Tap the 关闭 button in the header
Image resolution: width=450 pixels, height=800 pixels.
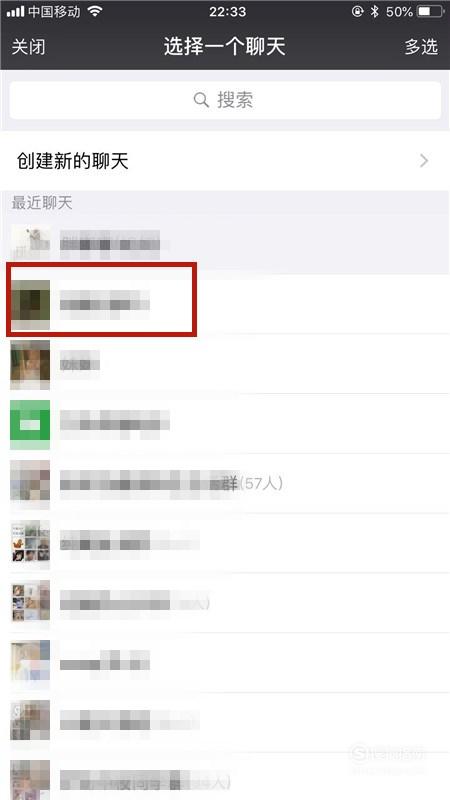pos(29,47)
